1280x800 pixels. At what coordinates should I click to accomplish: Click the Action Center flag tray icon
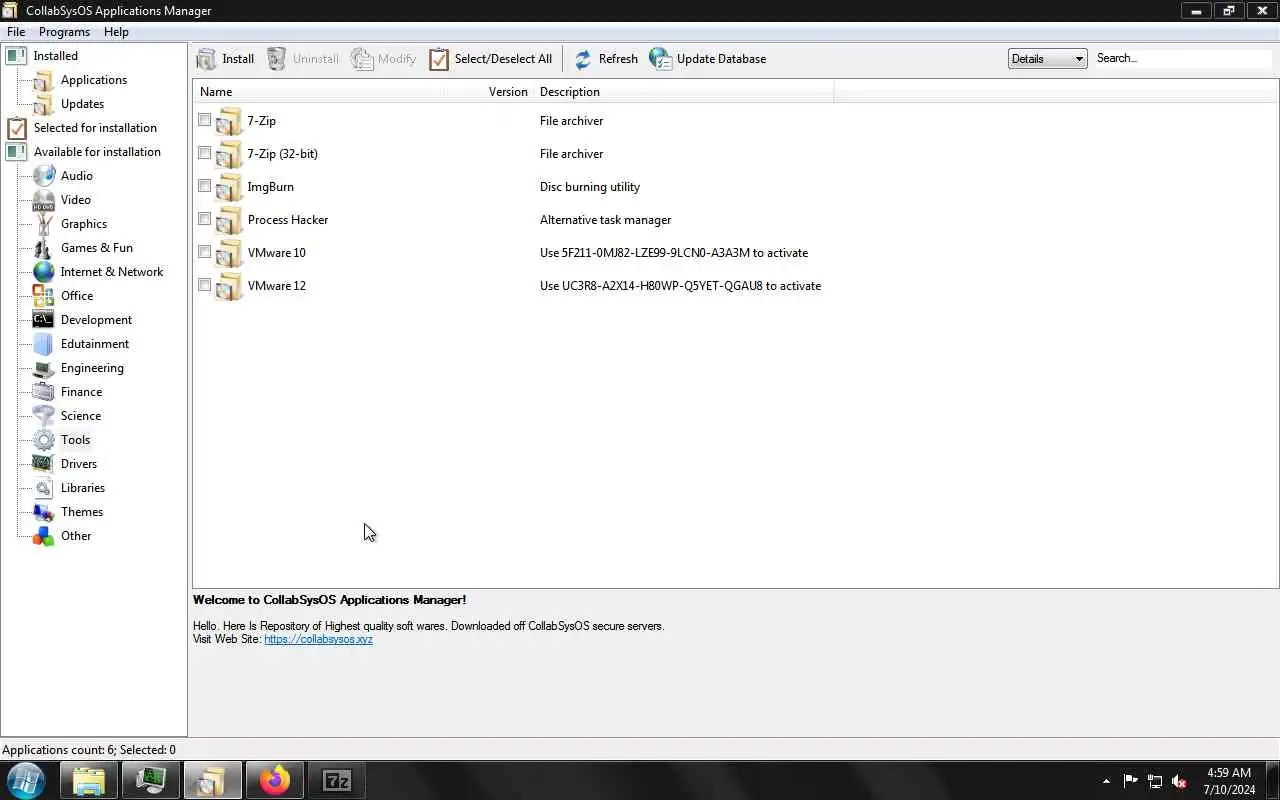pos(1130,781)
